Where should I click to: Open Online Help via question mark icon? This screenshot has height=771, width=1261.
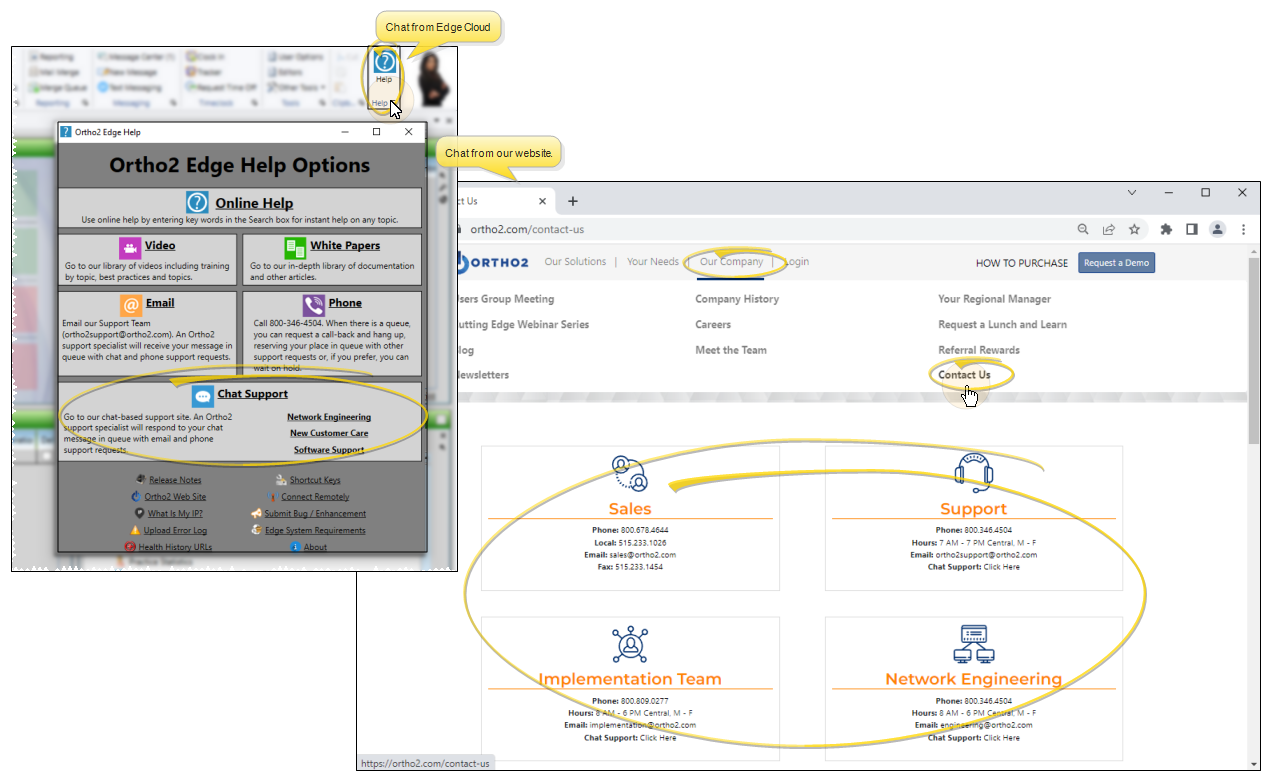pyautogui.click(x=197, y=202)
